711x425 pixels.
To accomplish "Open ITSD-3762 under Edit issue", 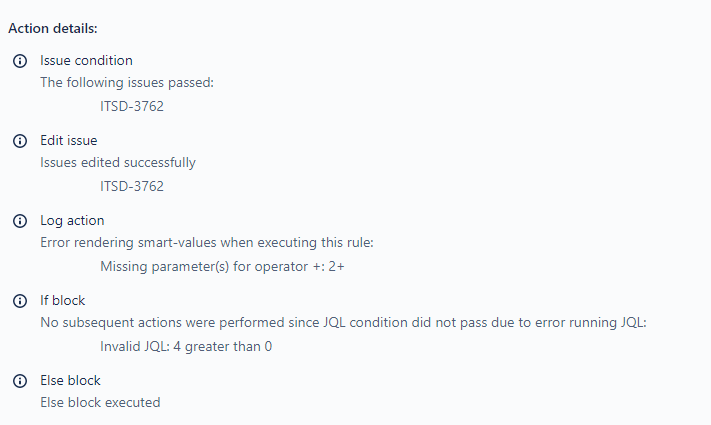I will point(132,186).
